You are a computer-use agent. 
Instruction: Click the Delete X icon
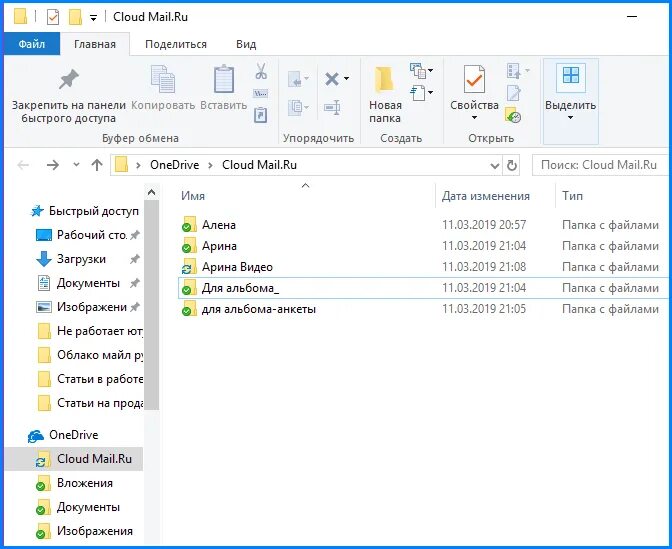click(x=332, y=79)
